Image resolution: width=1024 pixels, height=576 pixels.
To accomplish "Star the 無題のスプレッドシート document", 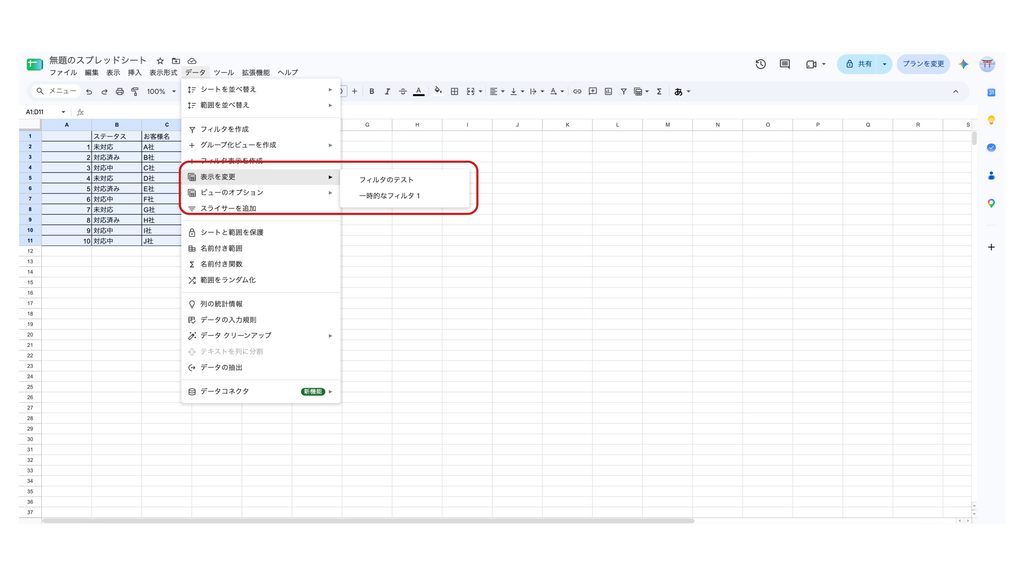I will pos(160,60).
